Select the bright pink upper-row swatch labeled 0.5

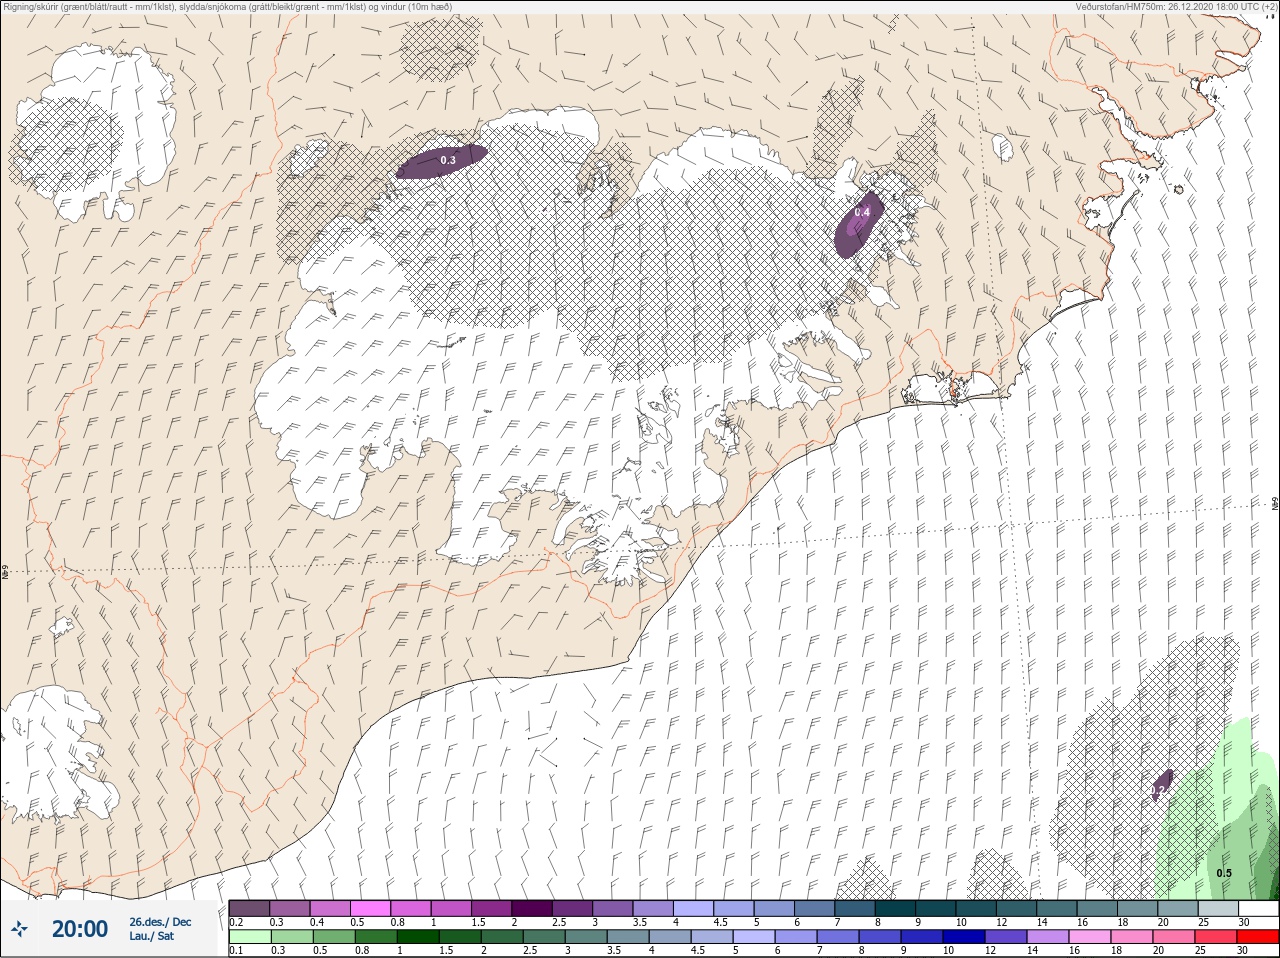click(x=370, y=908)
